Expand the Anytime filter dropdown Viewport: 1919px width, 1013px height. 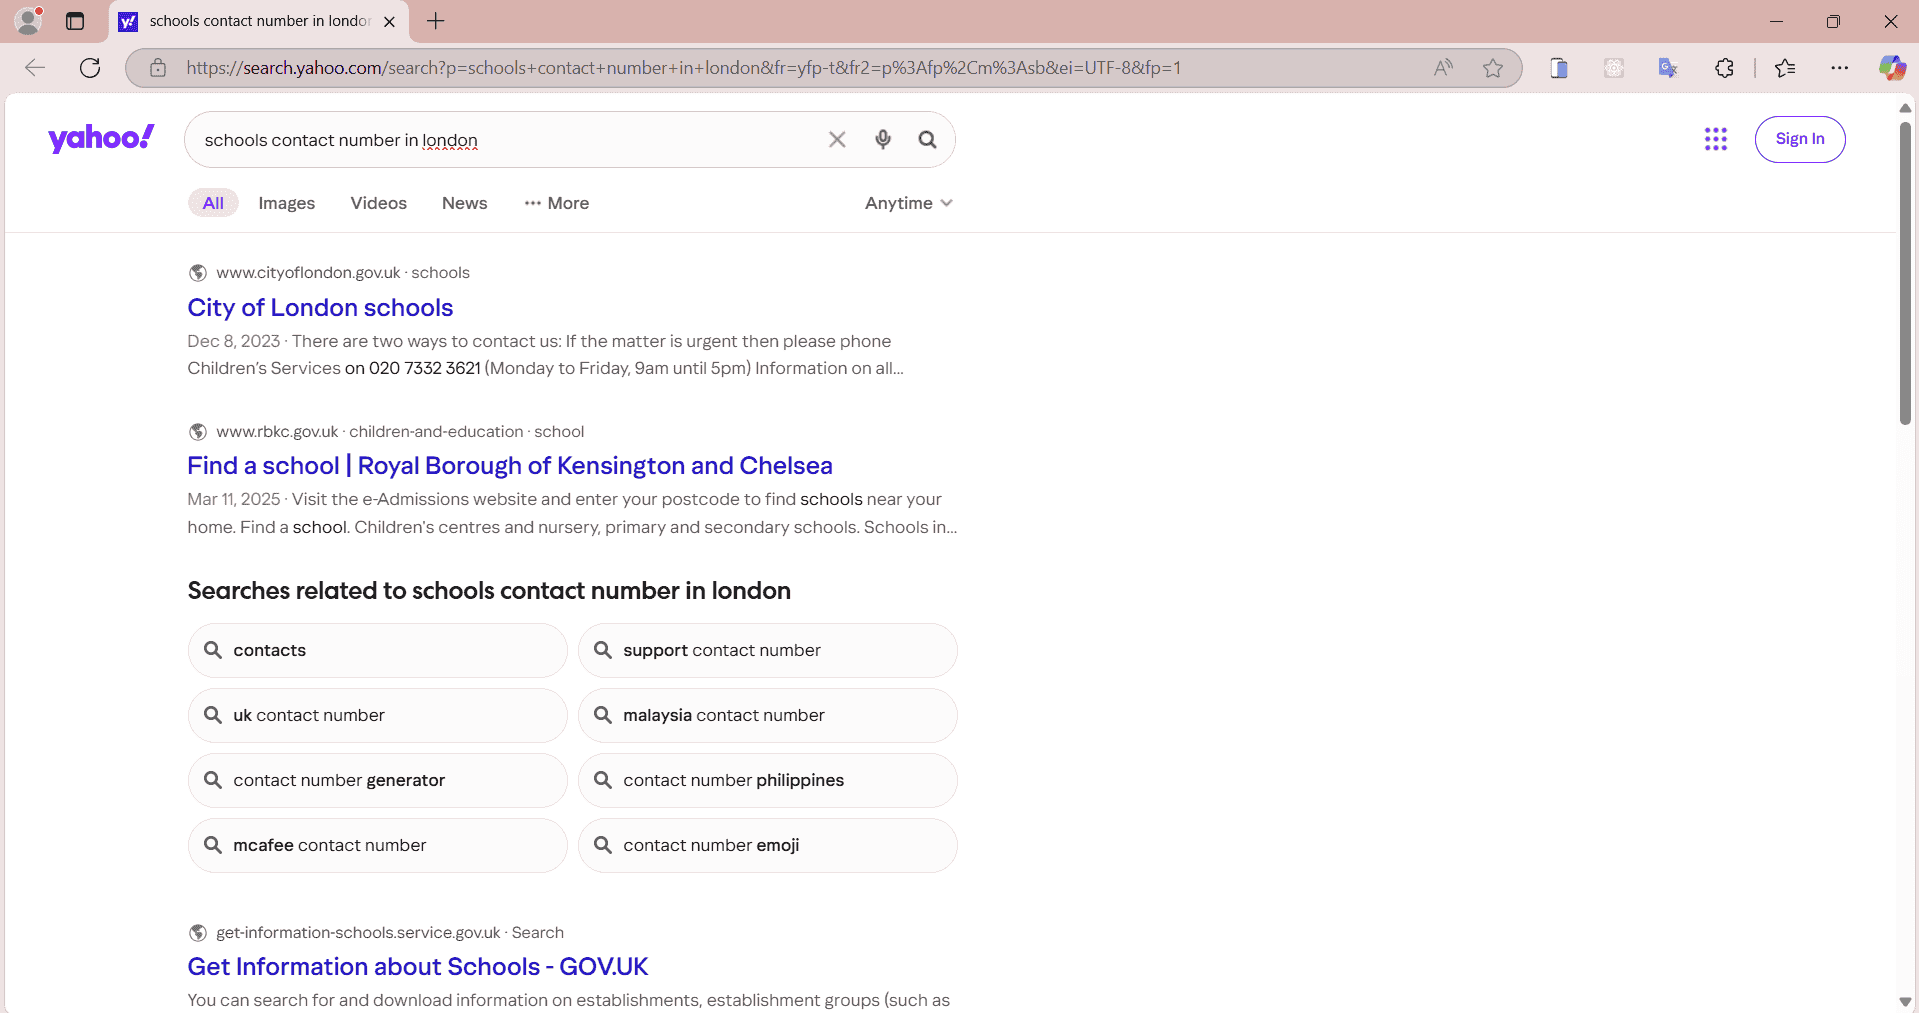908,203
